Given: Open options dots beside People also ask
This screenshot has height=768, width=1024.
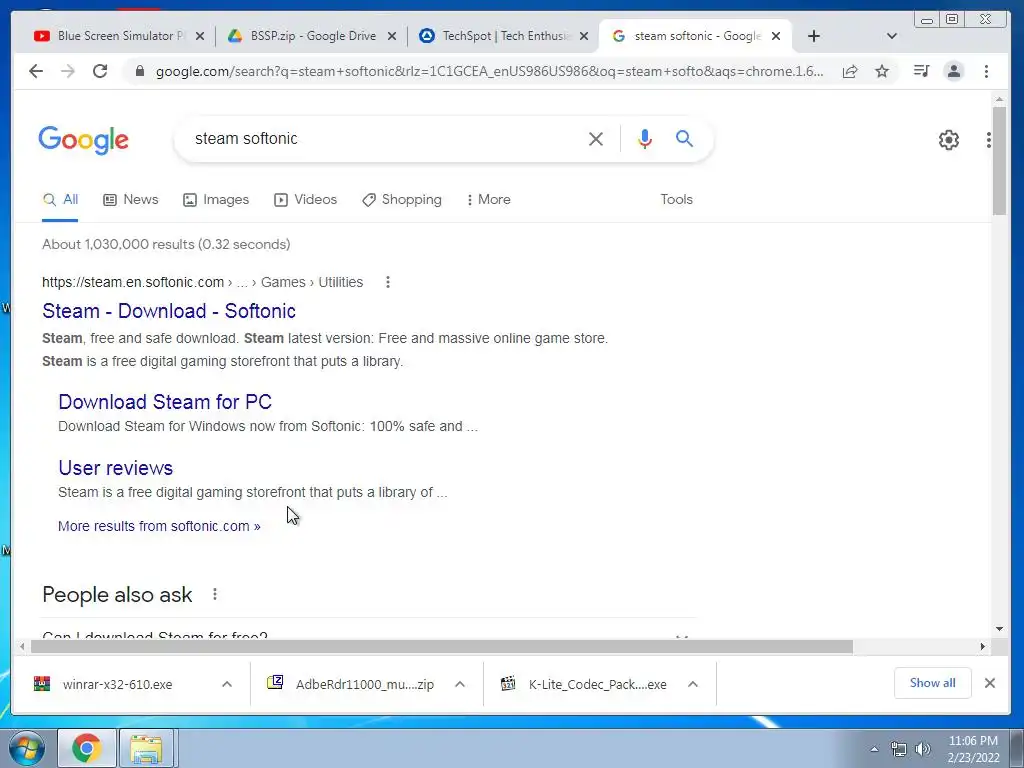Looking at the screenshot, I should coord(215,594).
